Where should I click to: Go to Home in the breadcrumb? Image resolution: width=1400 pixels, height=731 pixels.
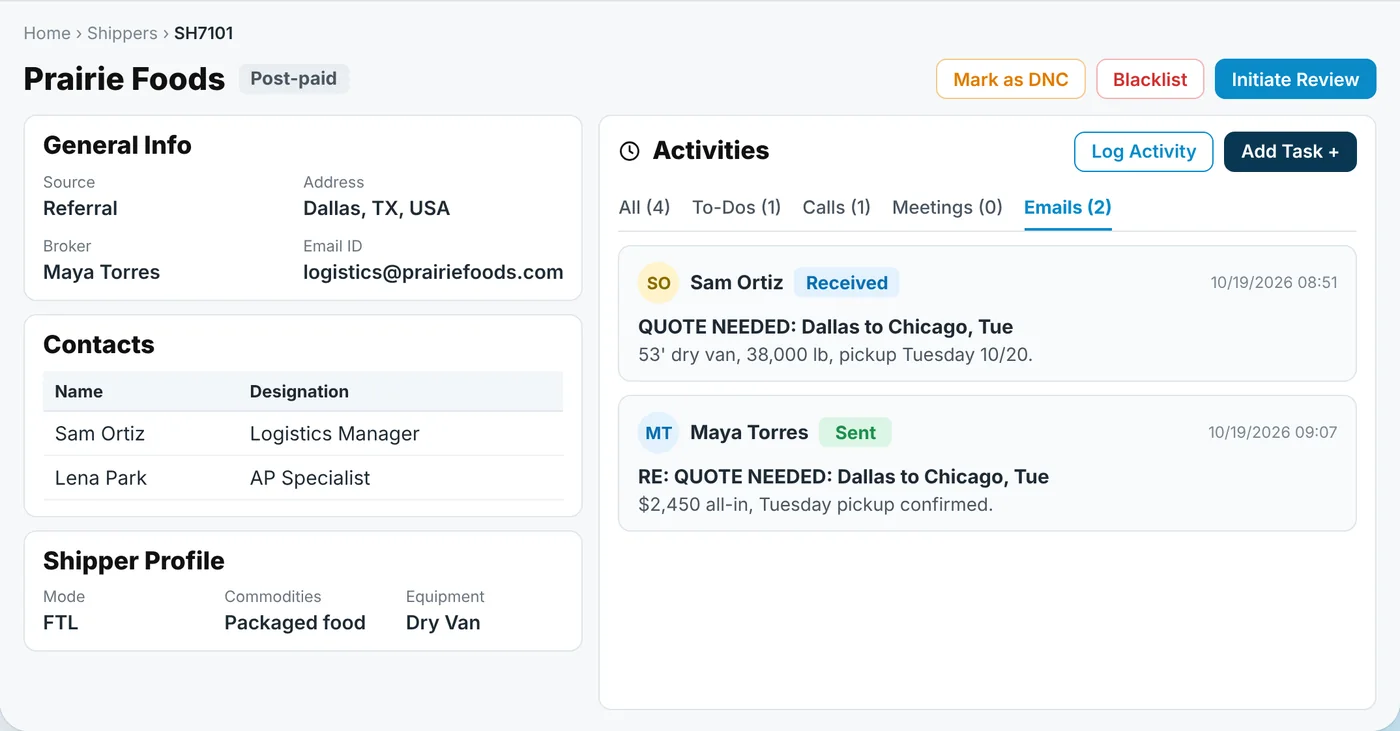[x=47, y=33]
